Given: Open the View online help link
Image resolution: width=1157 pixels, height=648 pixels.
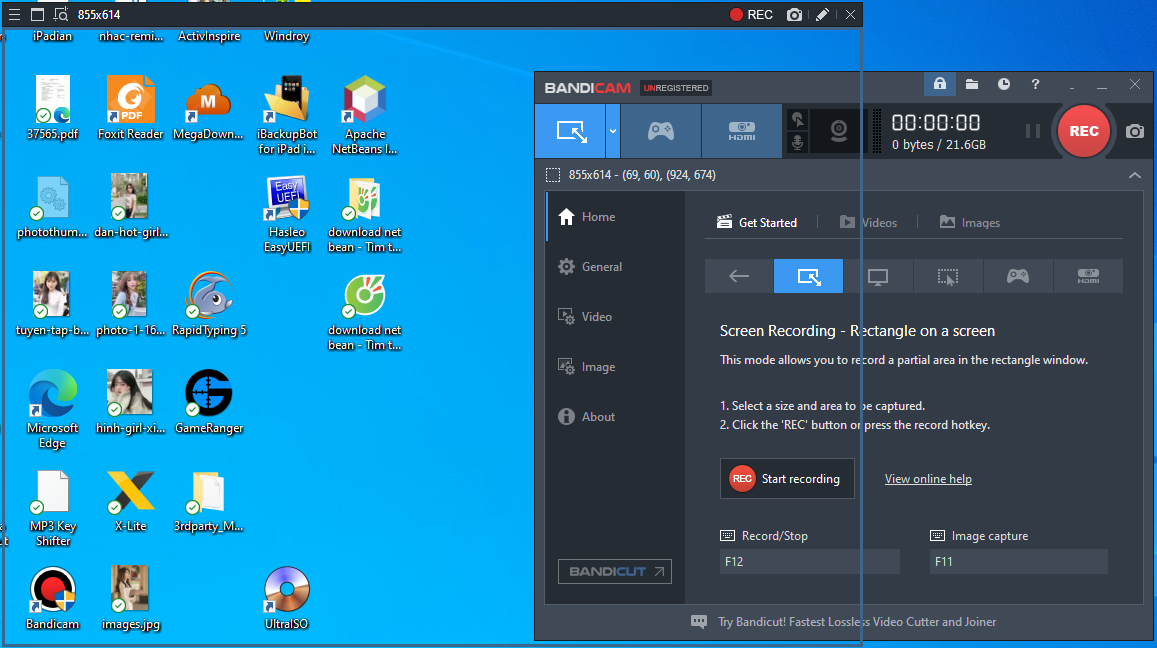Looking at the screenshot, I should pos(928,479).
